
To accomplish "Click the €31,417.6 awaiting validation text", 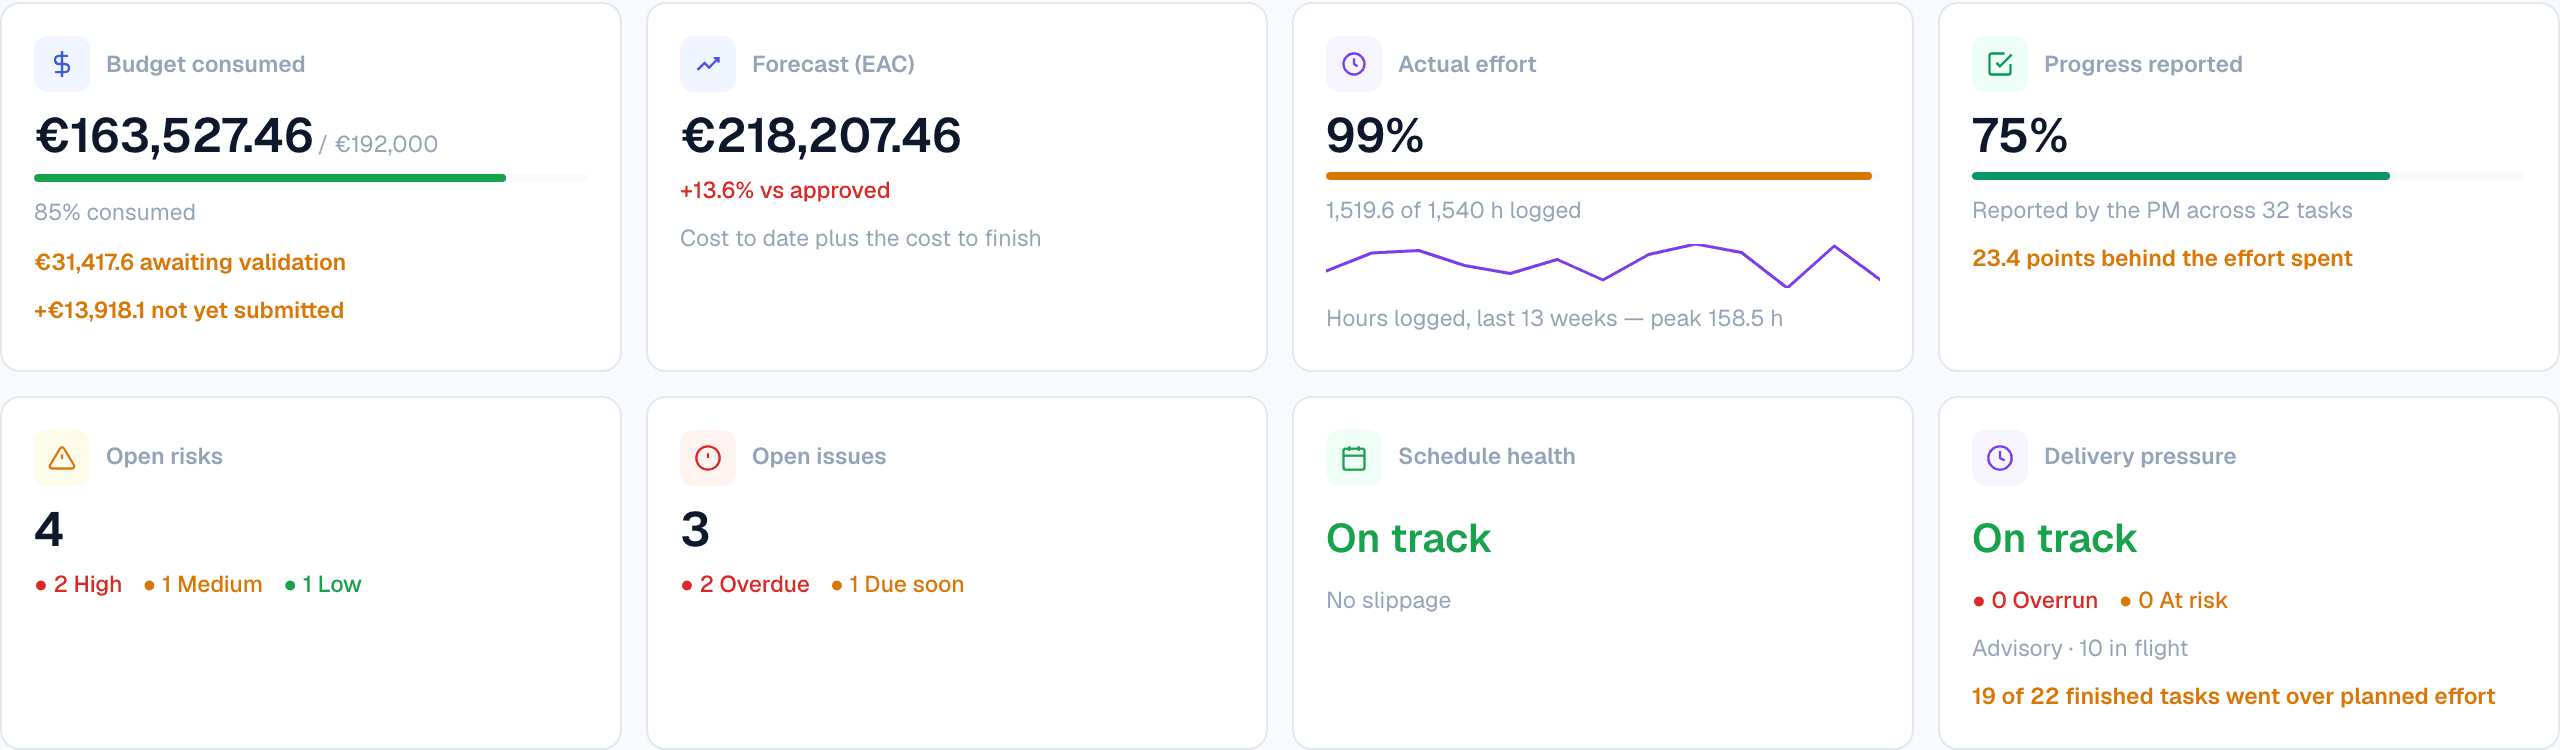I will tap(190, 262).
